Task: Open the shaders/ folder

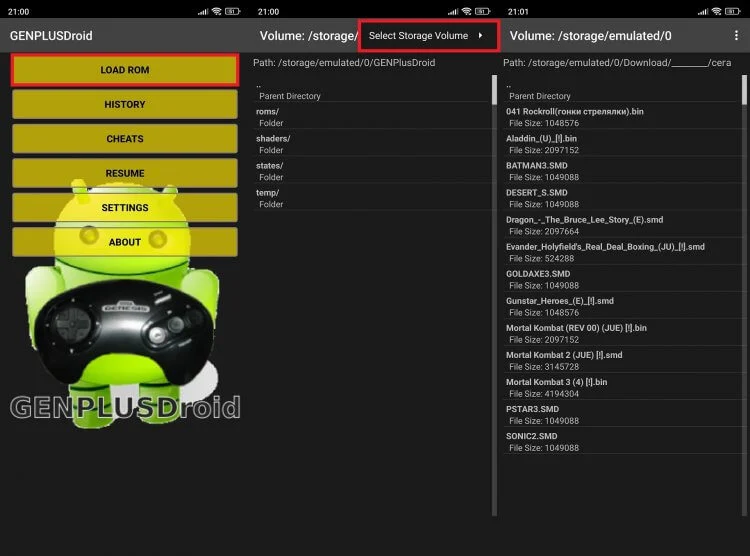Action: [x=372, y=144]
